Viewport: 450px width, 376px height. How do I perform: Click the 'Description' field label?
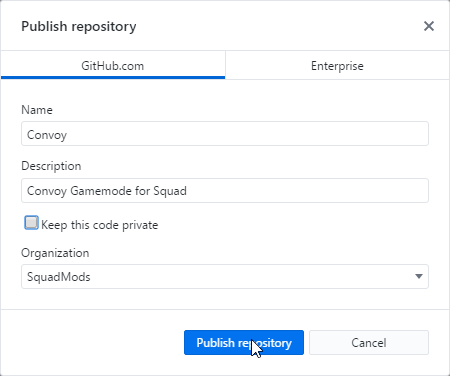click(51, 166)
